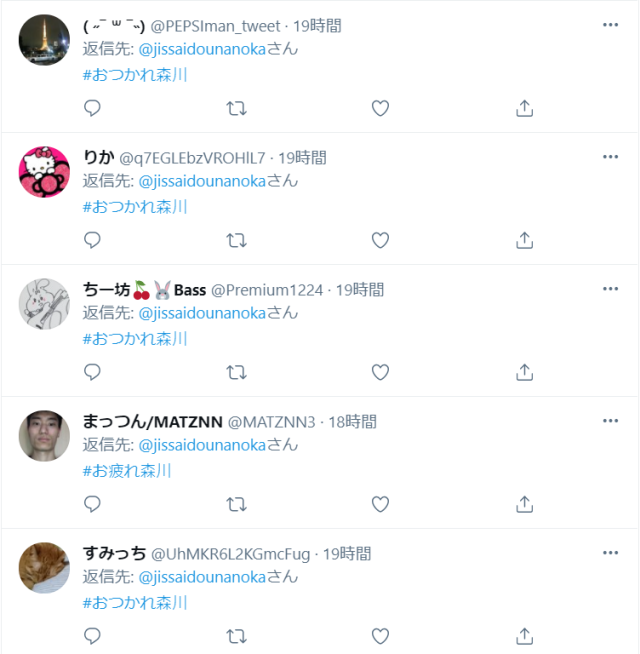
Task: Expand more options on MATZNN3 tweet
Action: [x=610, y=421]
